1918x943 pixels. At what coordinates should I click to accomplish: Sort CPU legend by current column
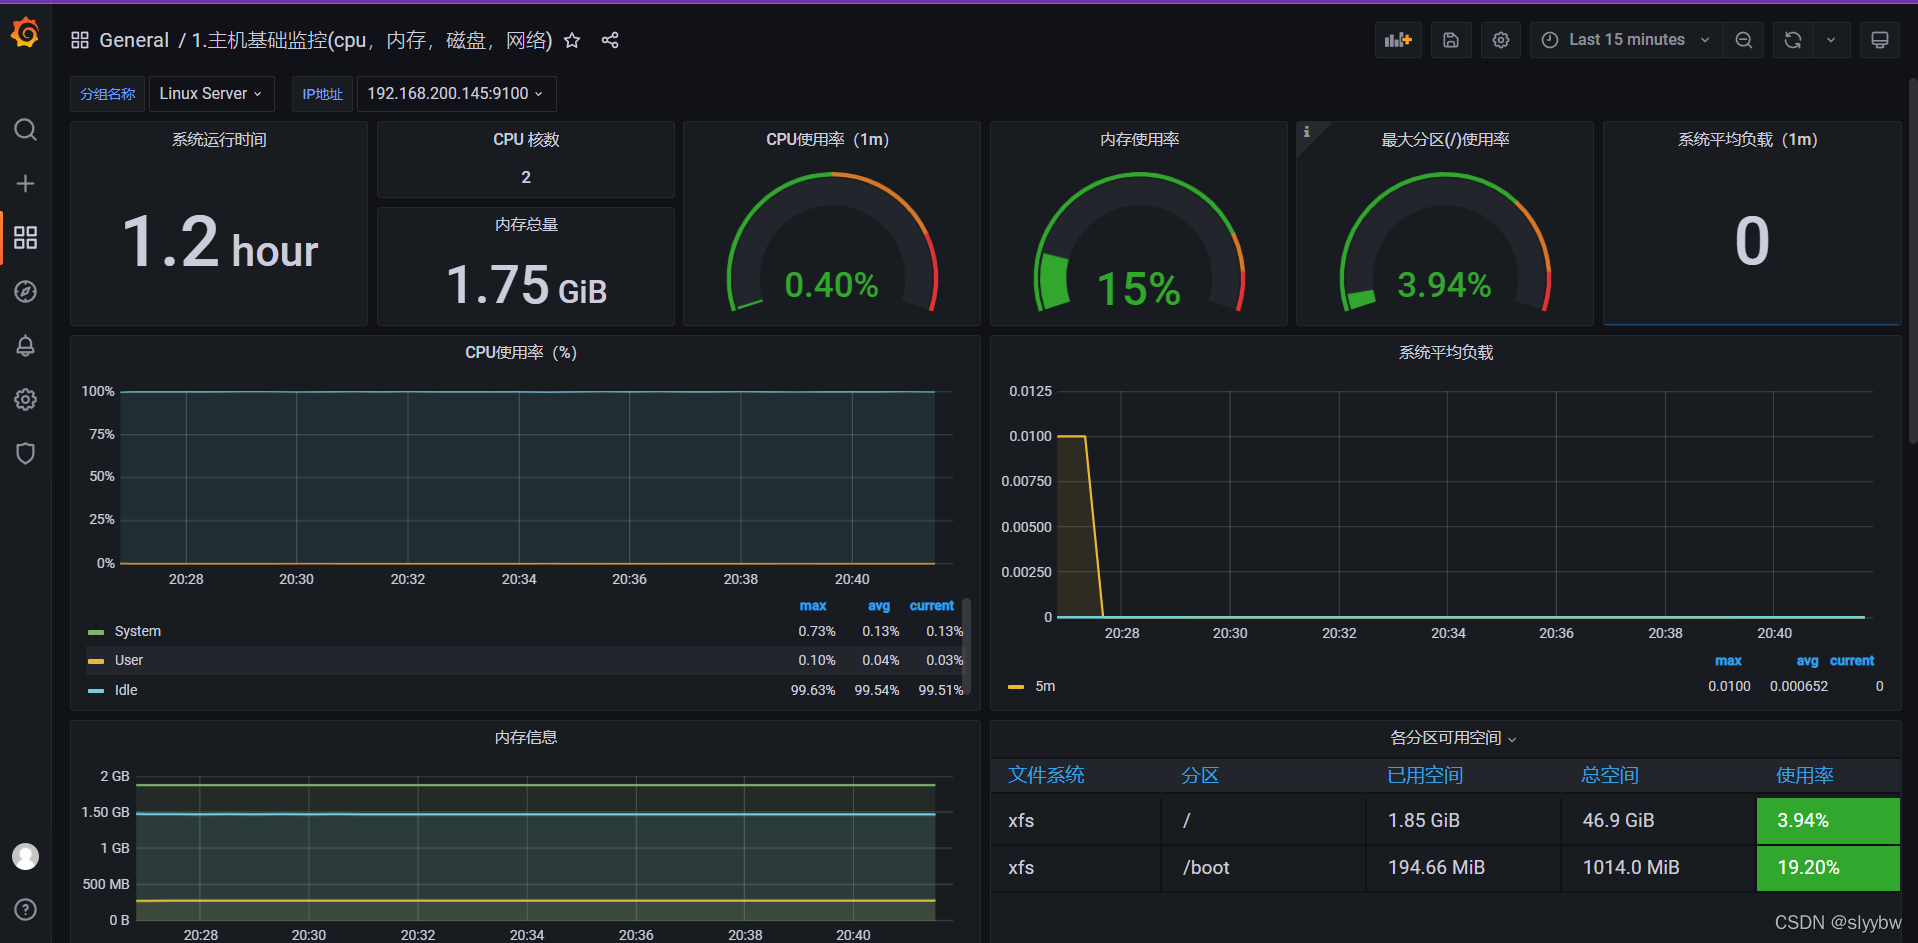932,606
